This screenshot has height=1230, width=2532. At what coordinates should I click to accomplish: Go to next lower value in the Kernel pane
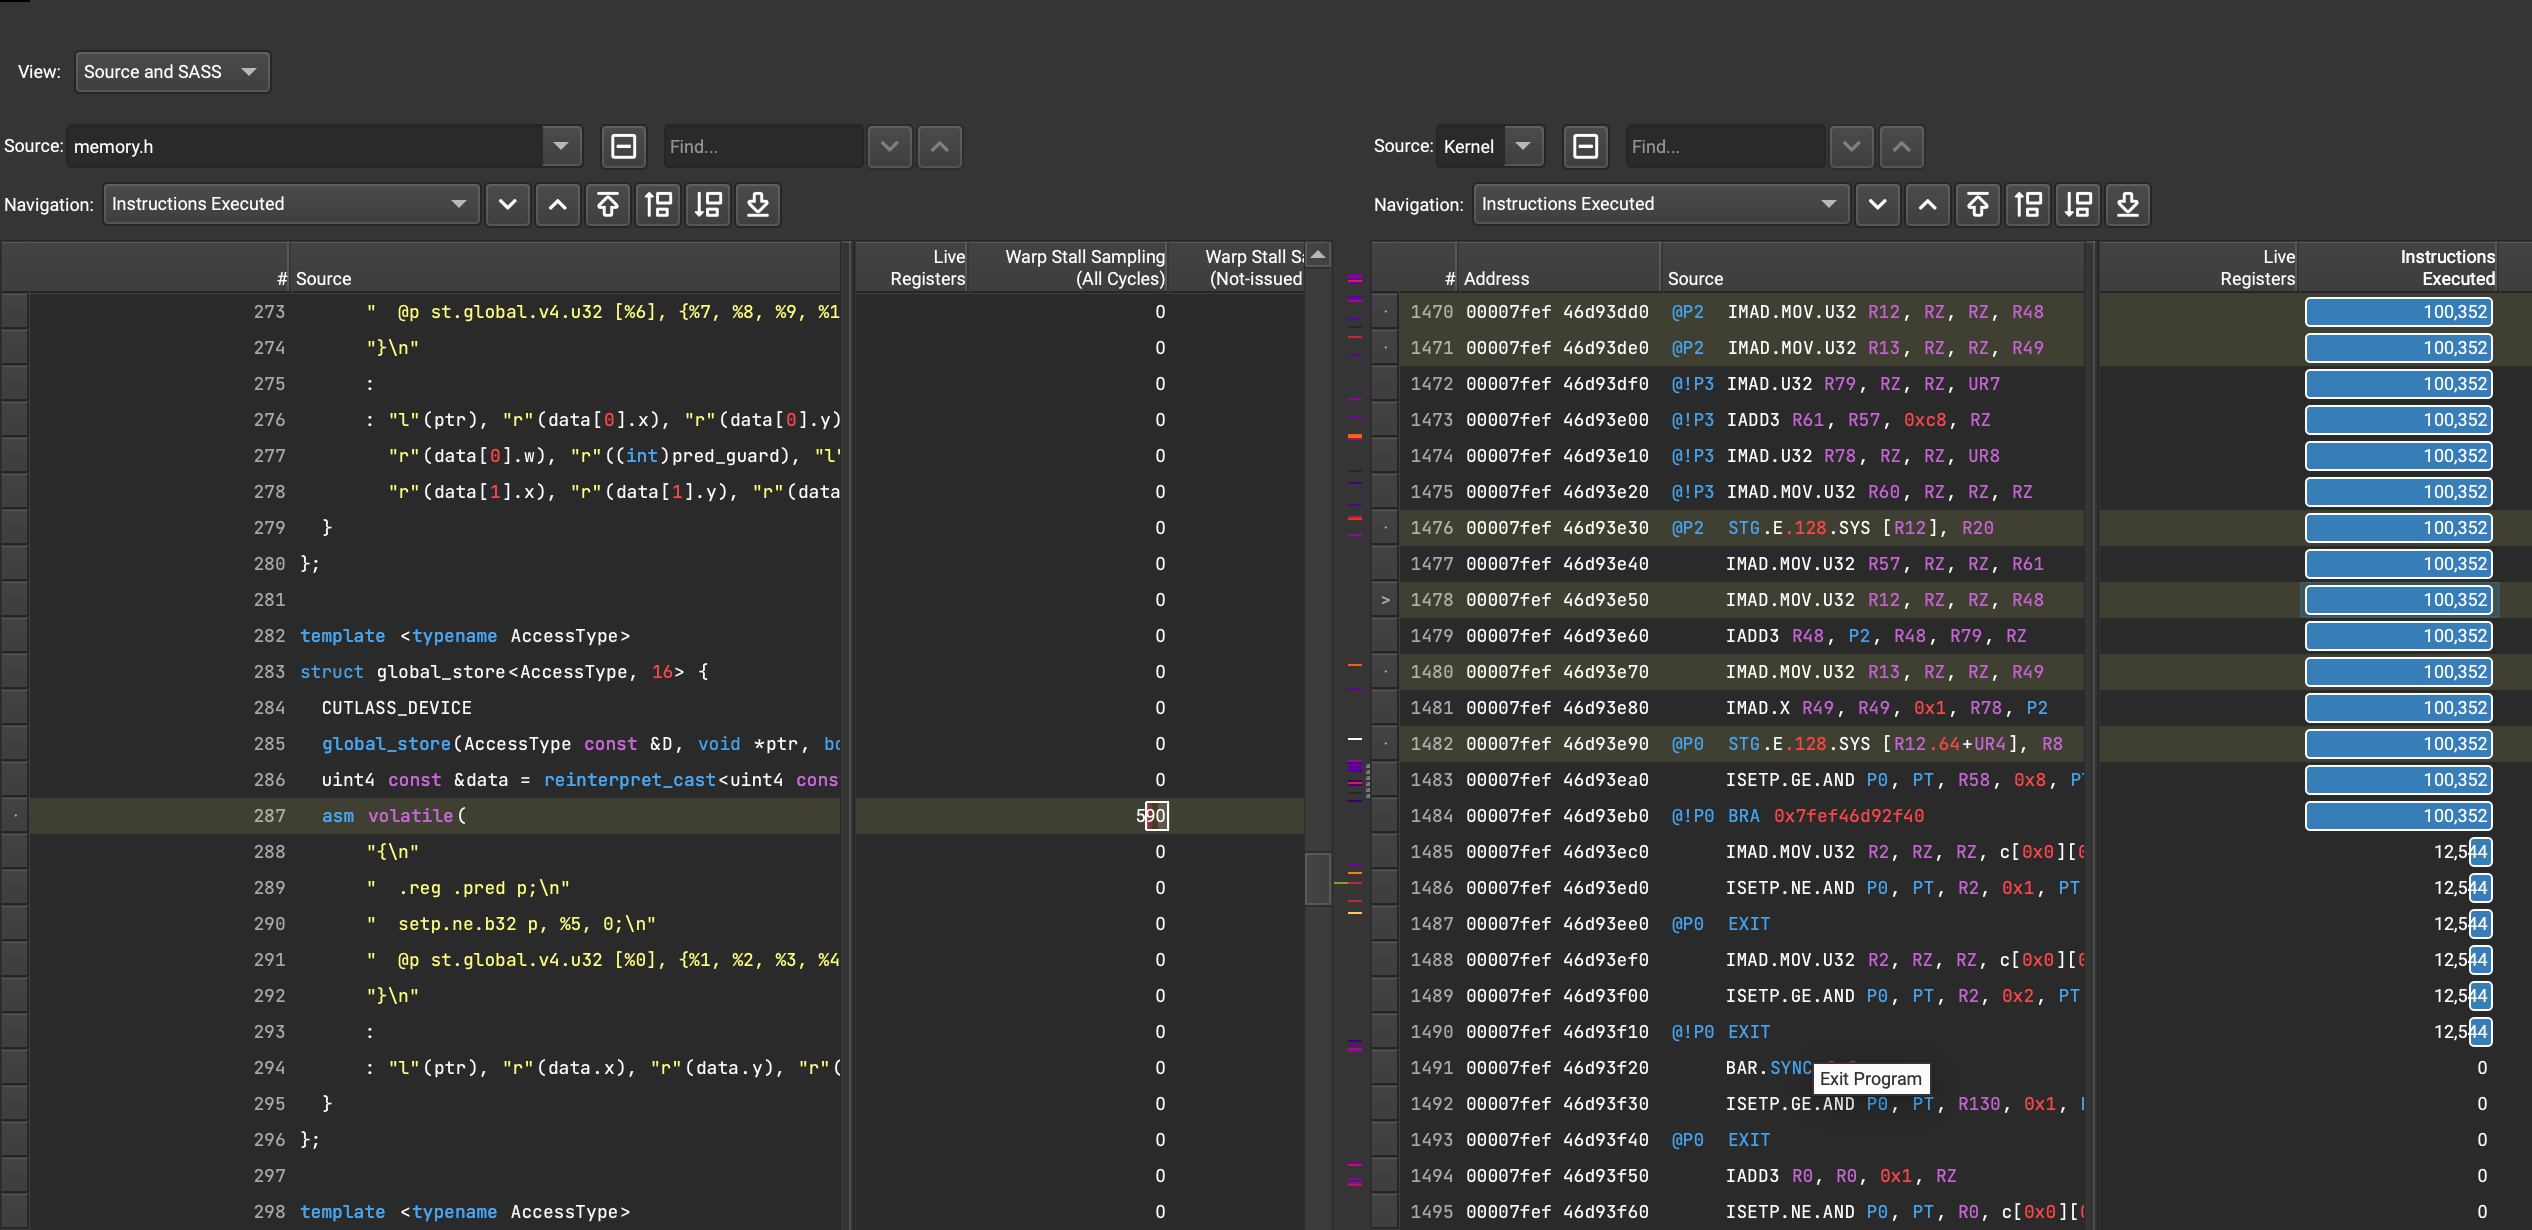coord(2078,205)
